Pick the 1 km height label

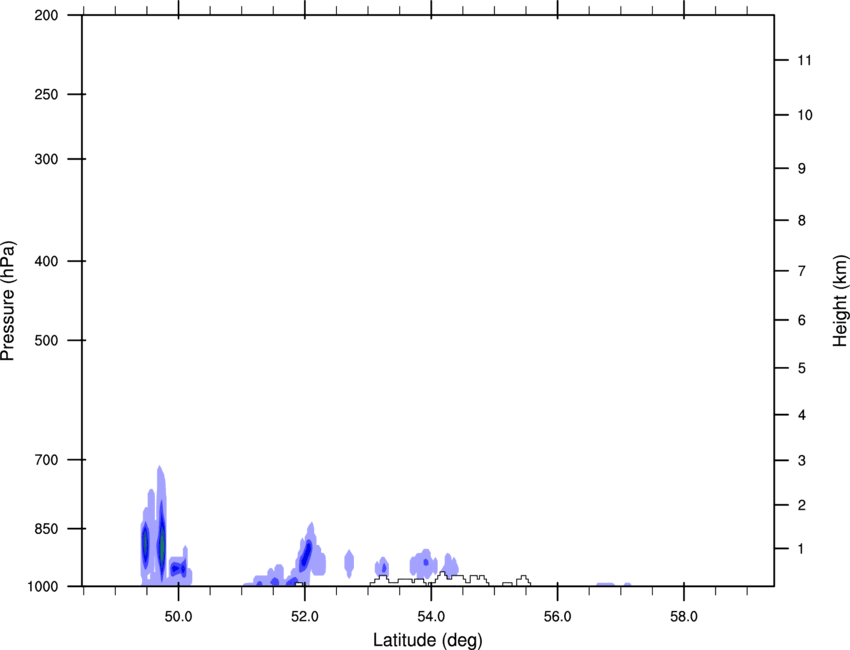(x=802, y=549)
